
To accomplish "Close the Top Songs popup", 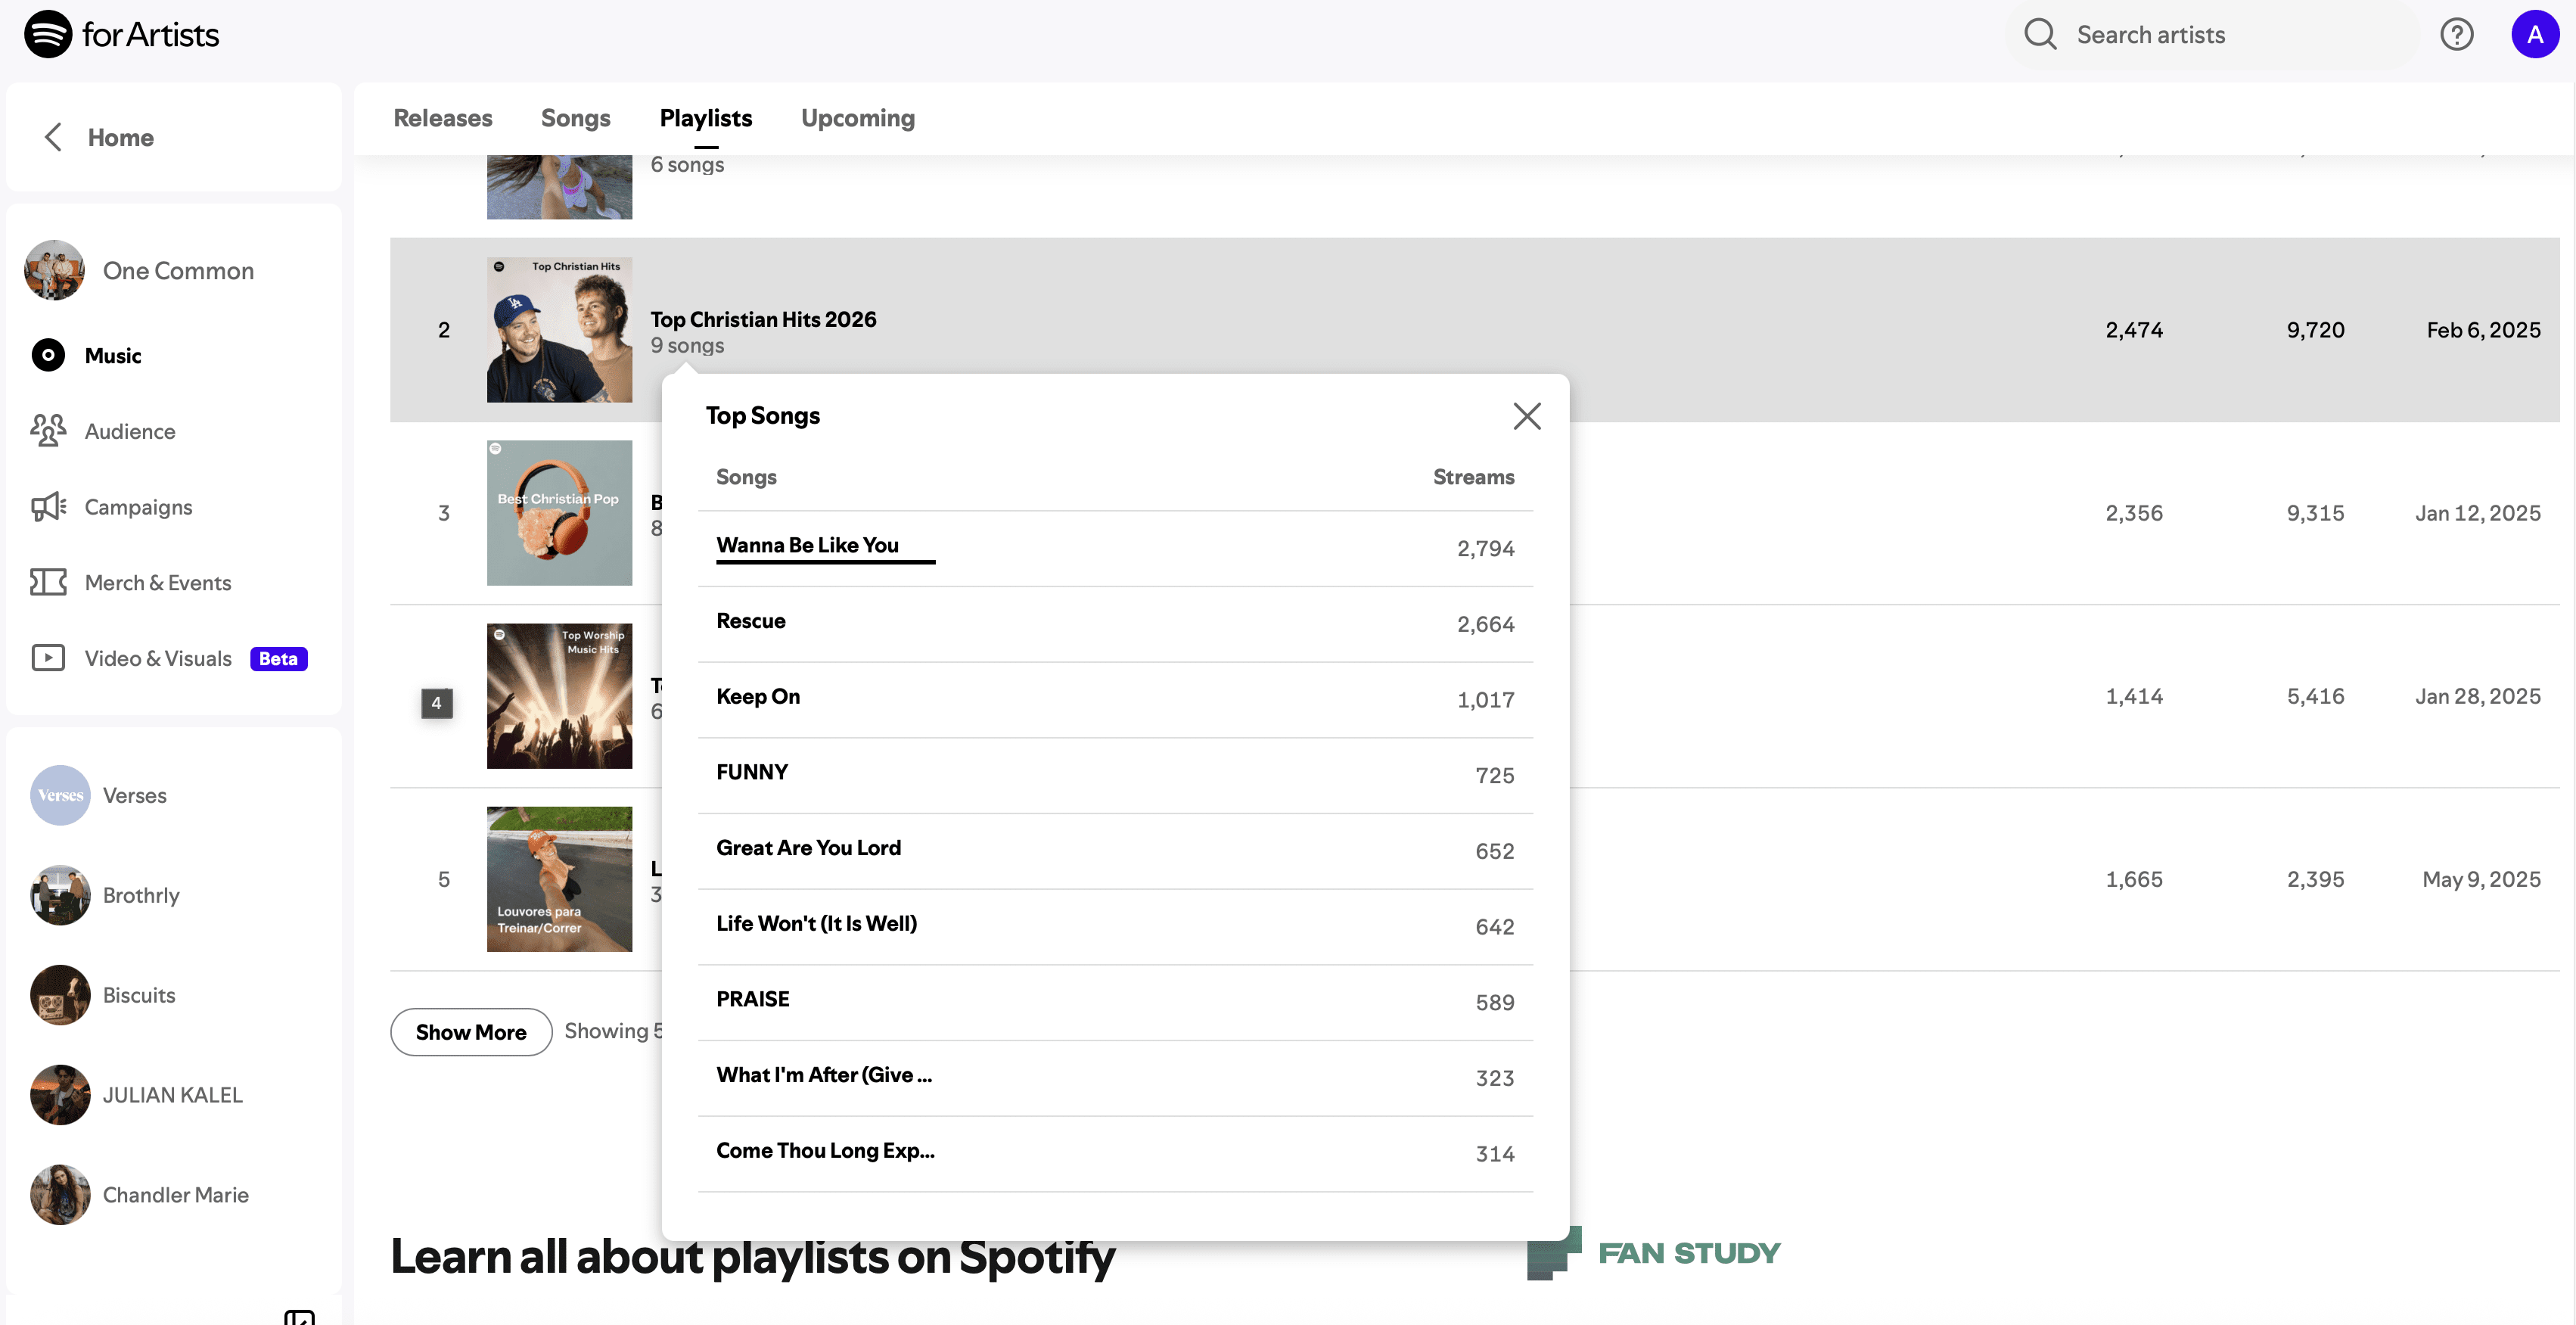I will [1526, 416].
